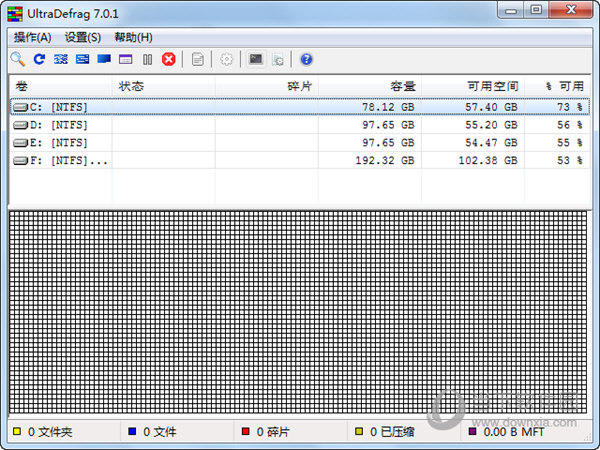
Task: Click the 0 文件夹 status text
Action: coord(50,432)
